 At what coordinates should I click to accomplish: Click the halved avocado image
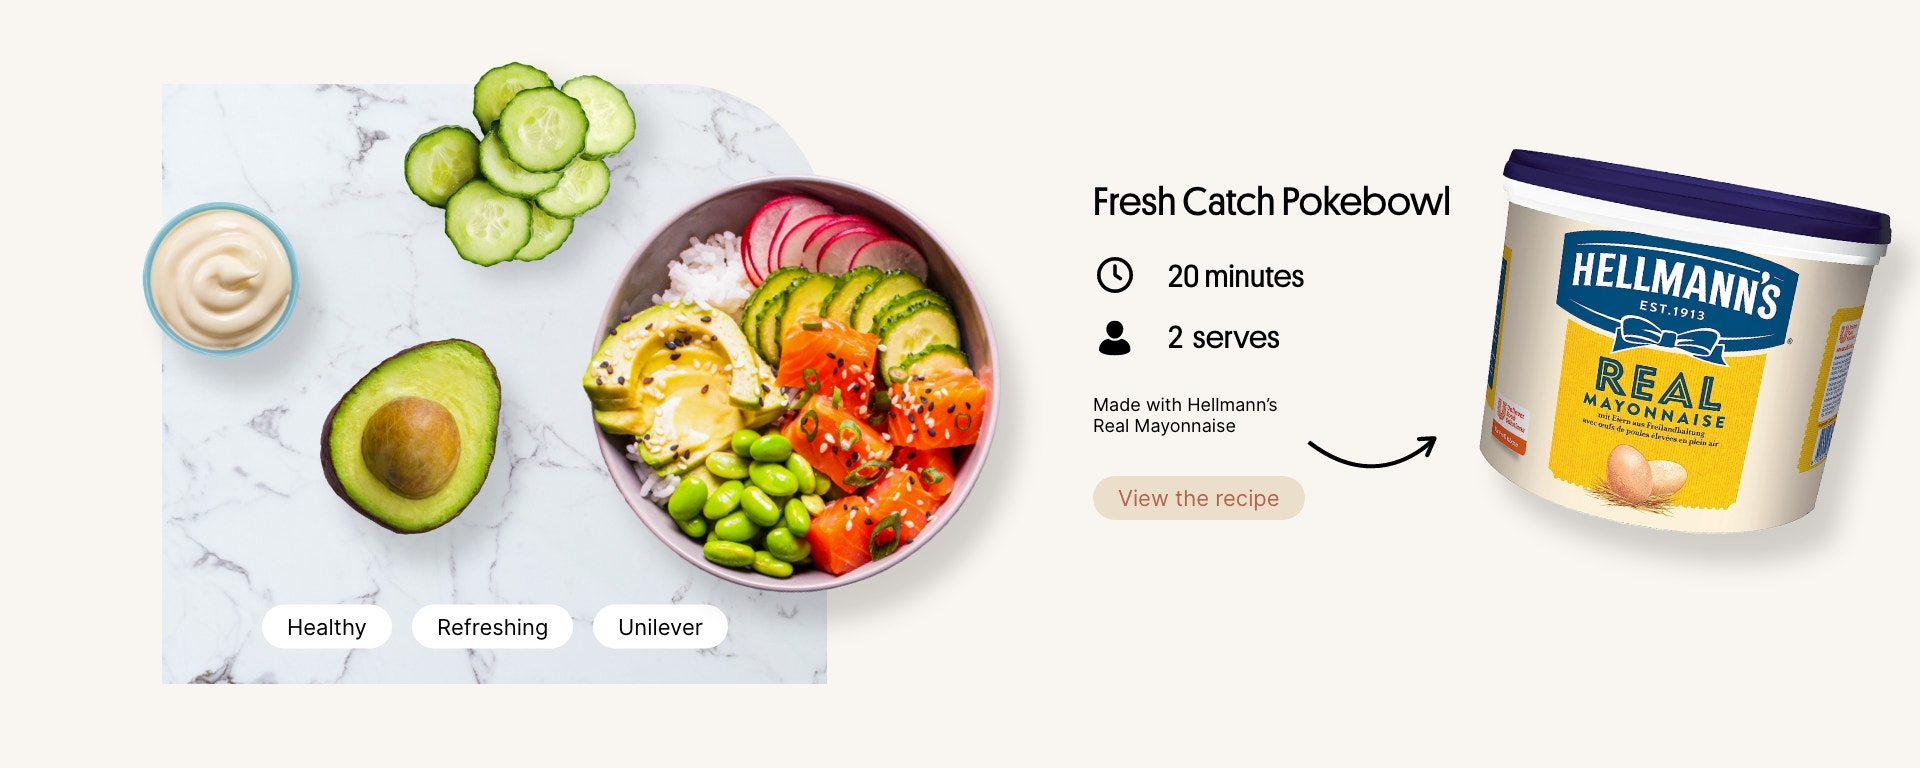click(x=411, y=436)
